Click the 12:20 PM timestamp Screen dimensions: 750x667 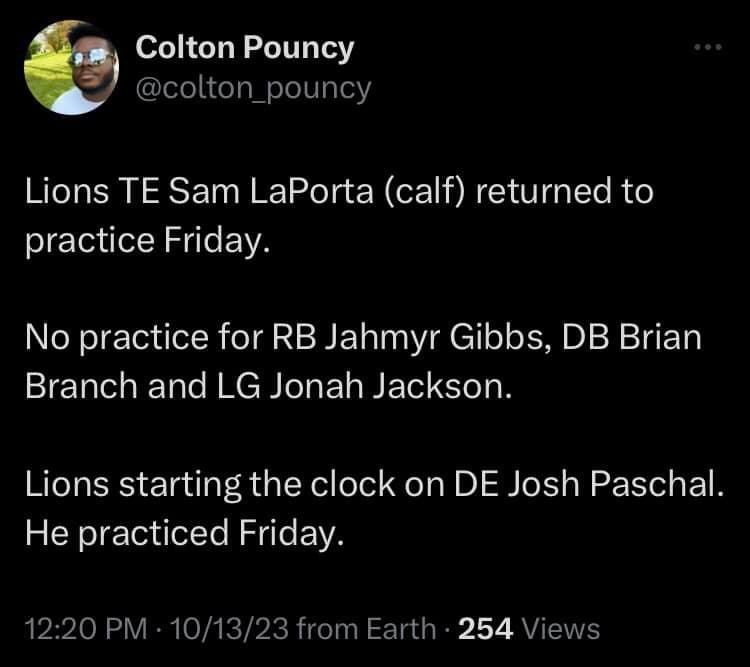(86, 628)
